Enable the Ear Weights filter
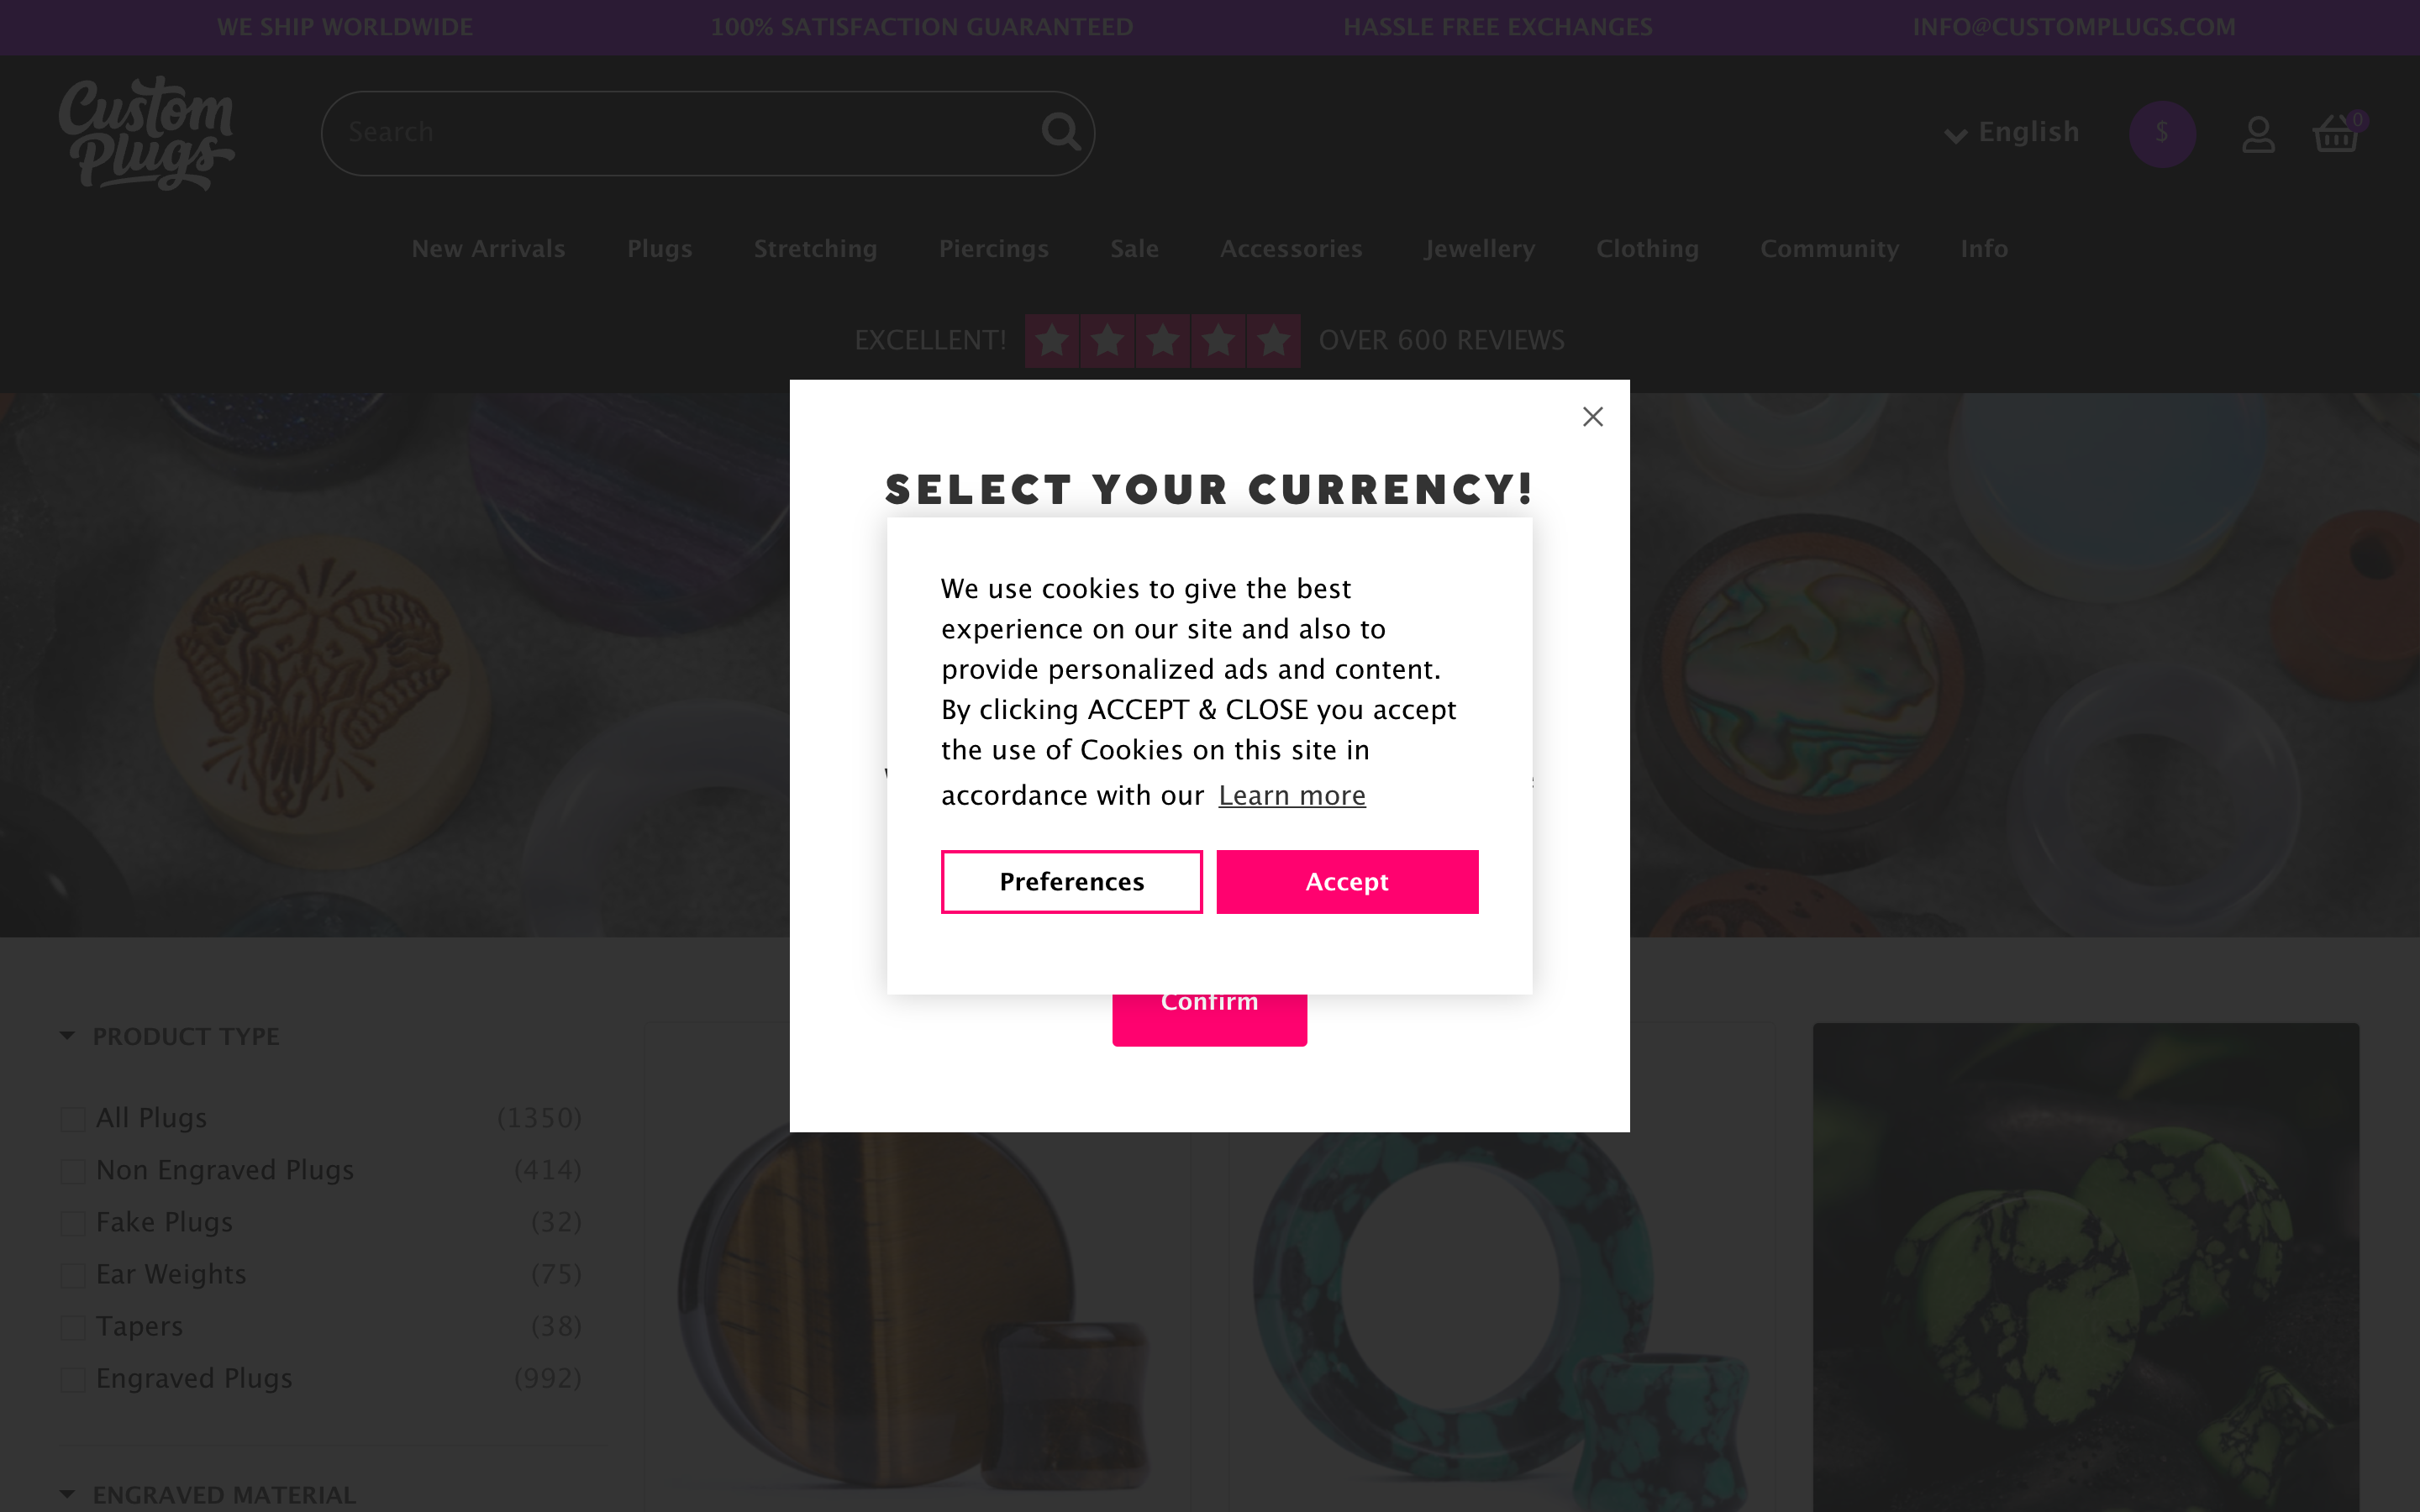 (73, 1275)
